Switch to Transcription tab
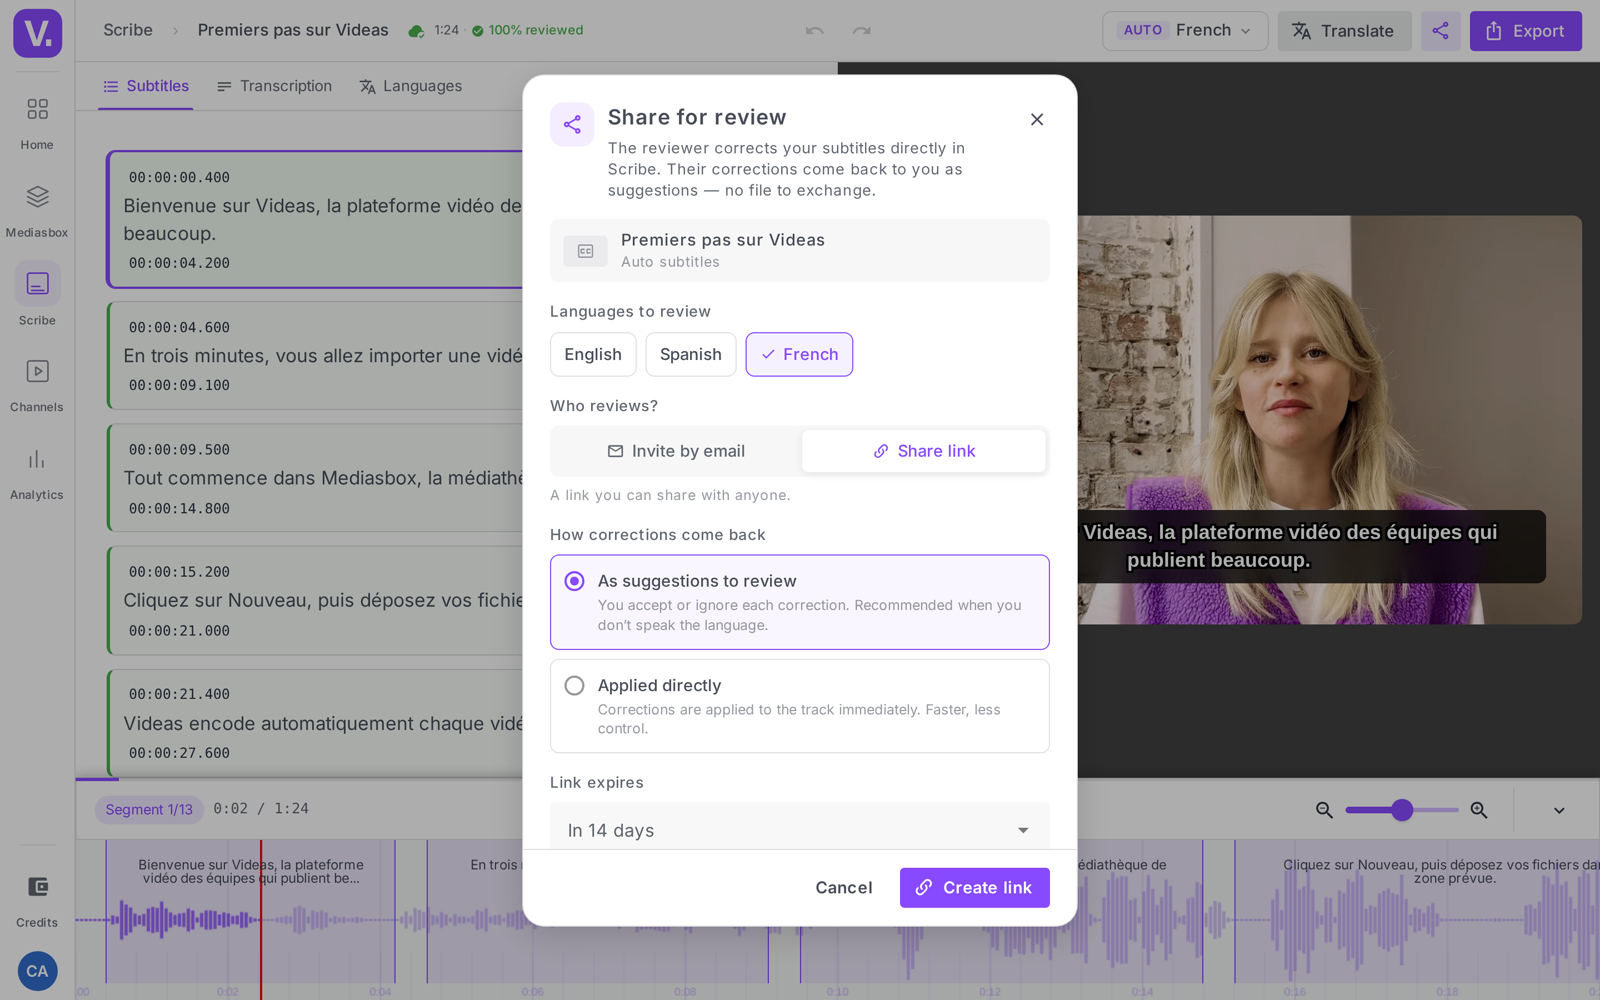The height and width of the screenshot is (1000, 1600). [274, 86]
